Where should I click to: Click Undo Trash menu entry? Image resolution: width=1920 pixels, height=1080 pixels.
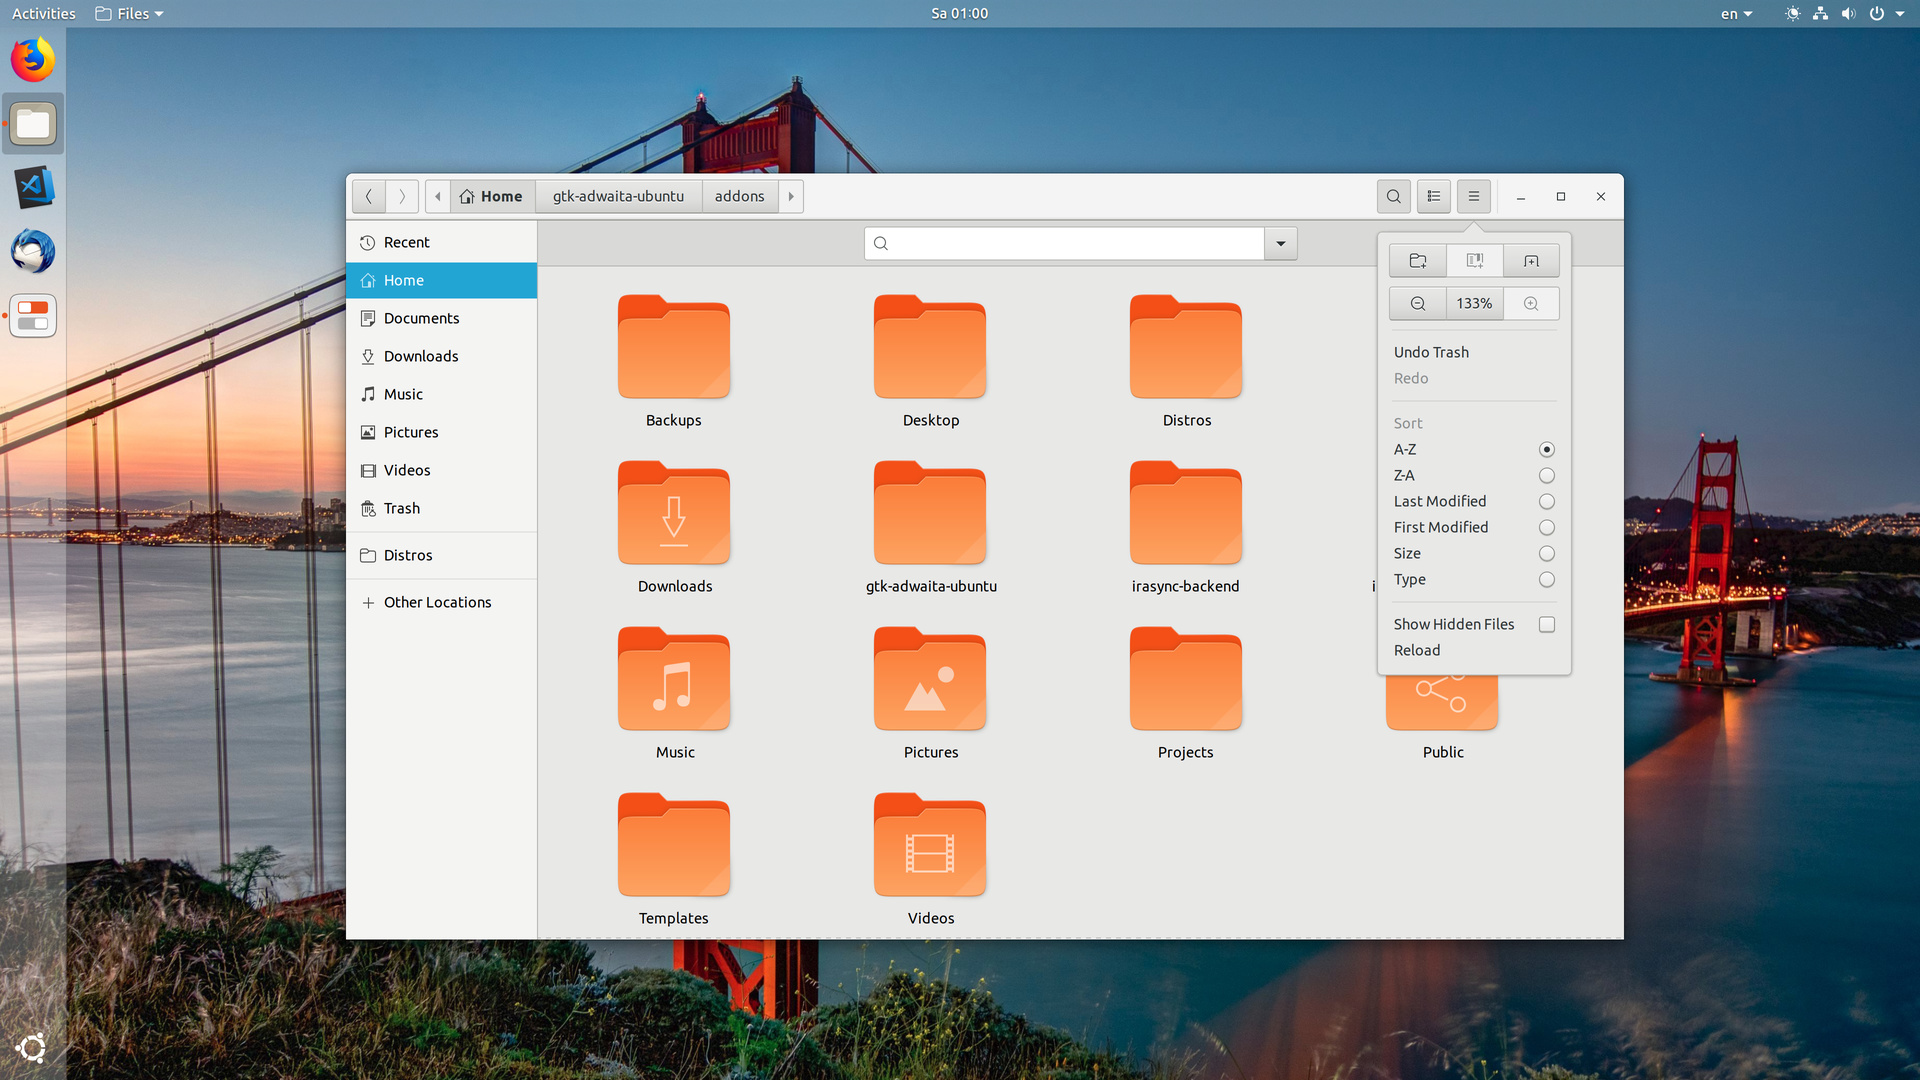tap(1431, 353)
